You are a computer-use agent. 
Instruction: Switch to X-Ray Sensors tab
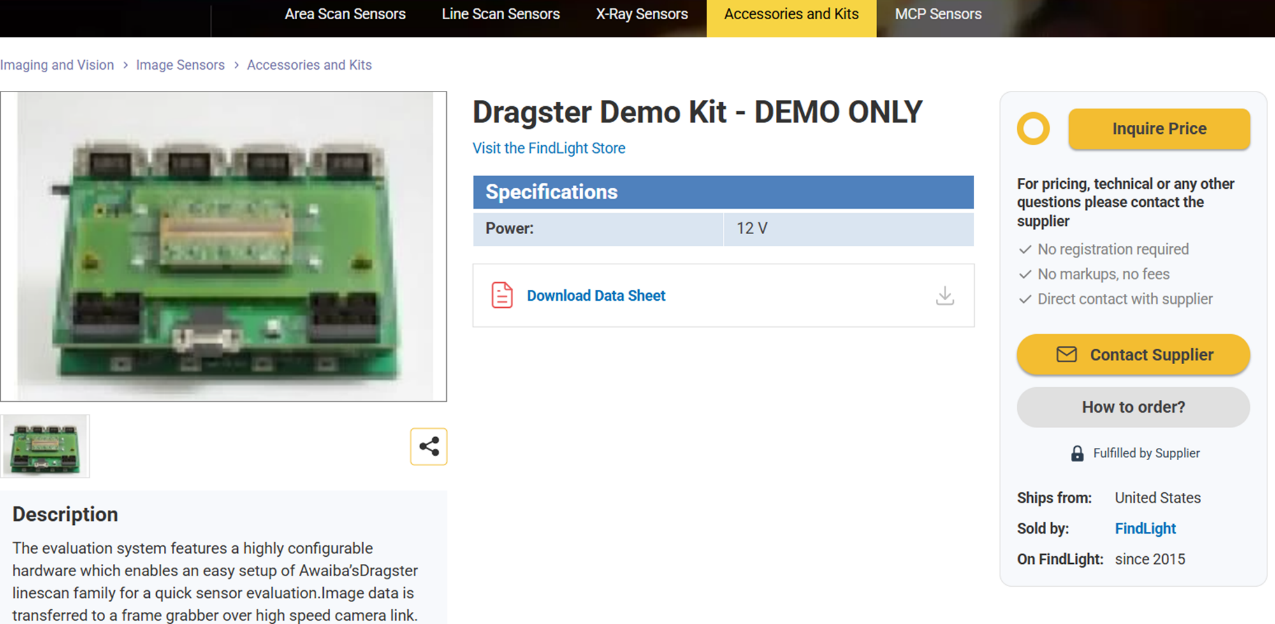641,15
